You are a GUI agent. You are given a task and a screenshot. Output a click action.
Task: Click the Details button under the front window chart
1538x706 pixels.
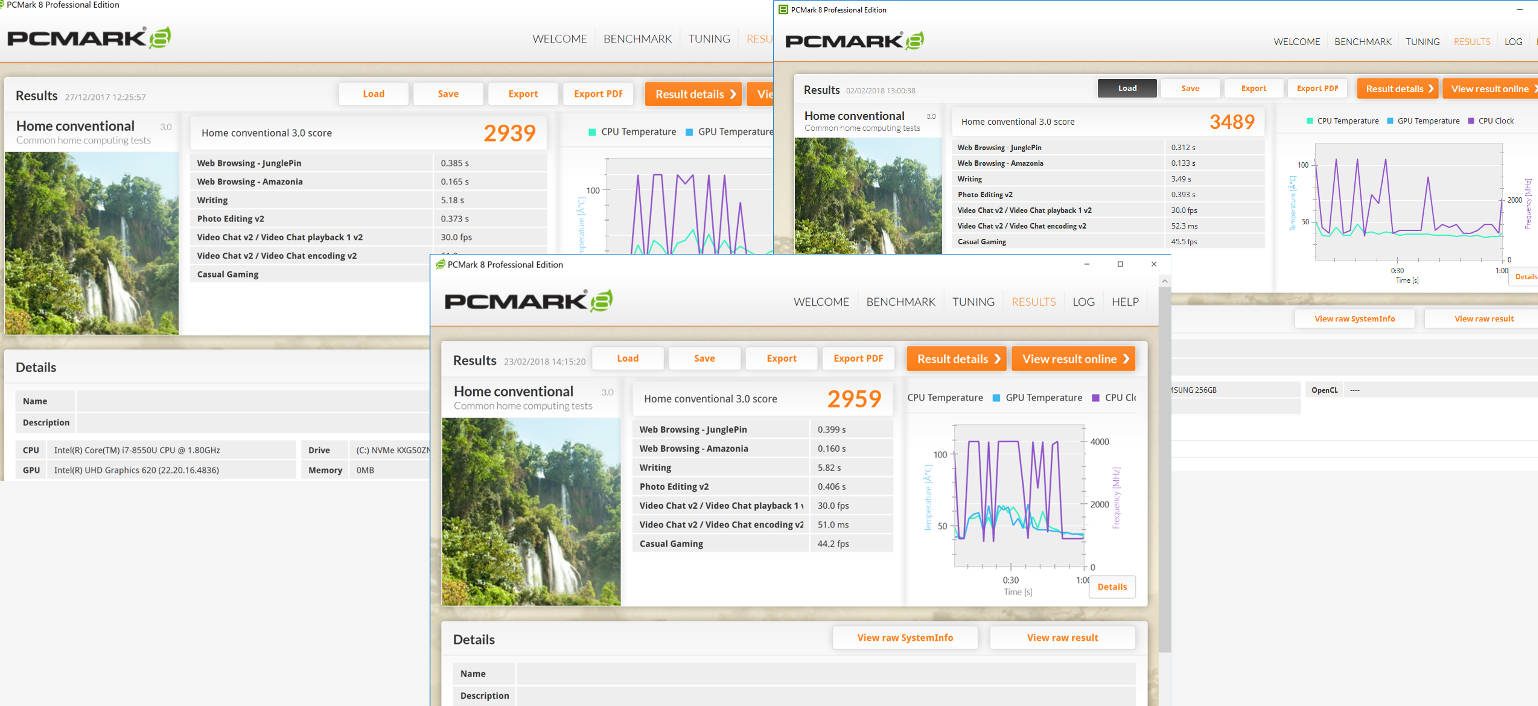point(1112,587)
